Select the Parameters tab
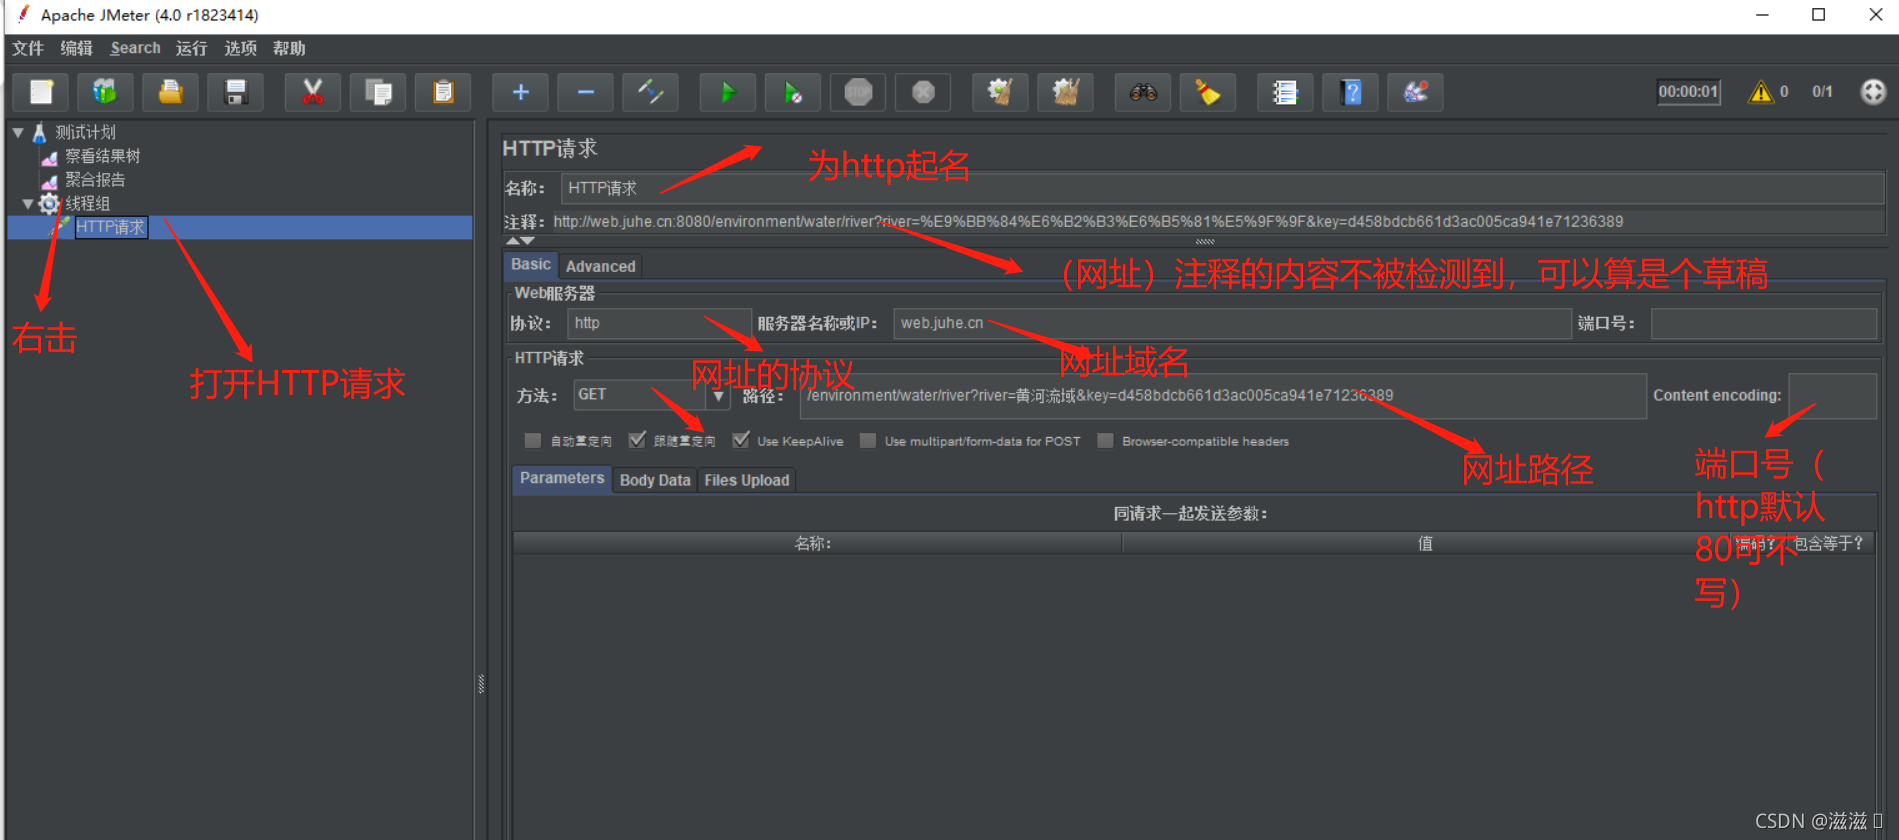The height and width of the screenshot is (840, 1899). click(562, 478)
